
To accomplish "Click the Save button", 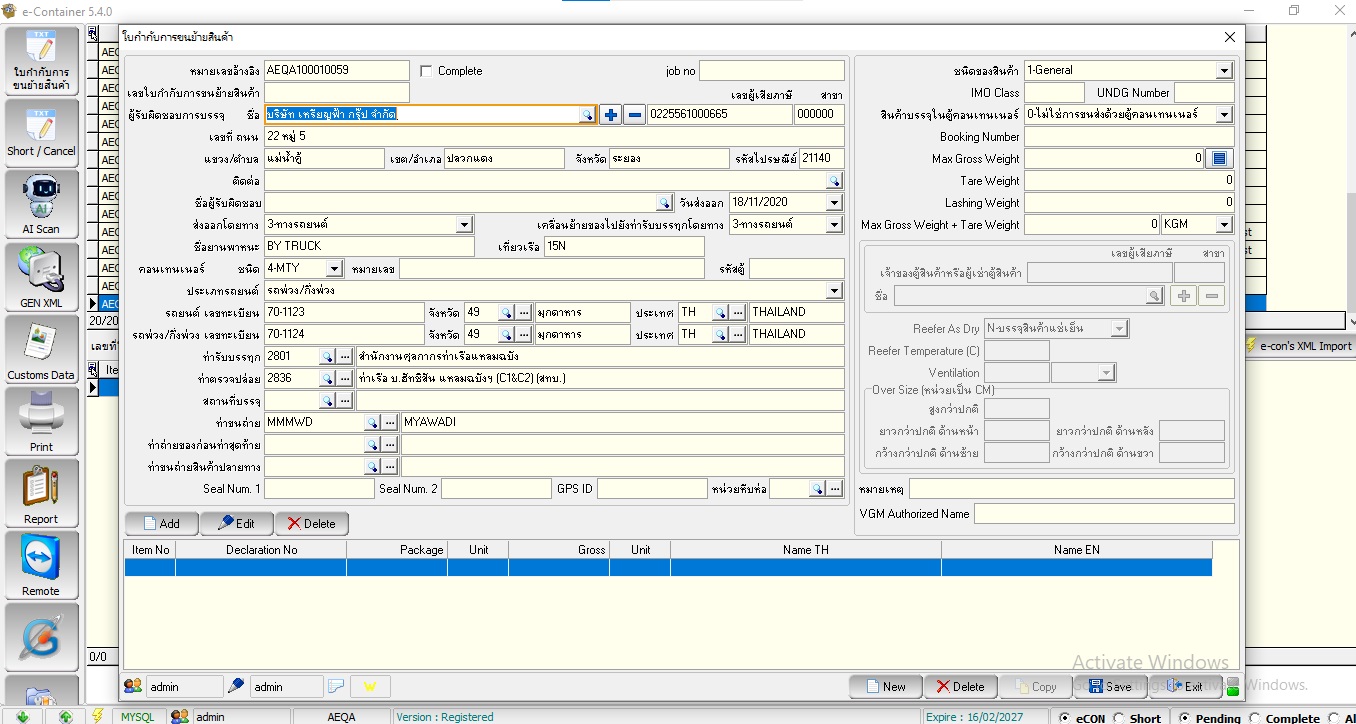I will pyautogui.click(x=1110, y=687).
